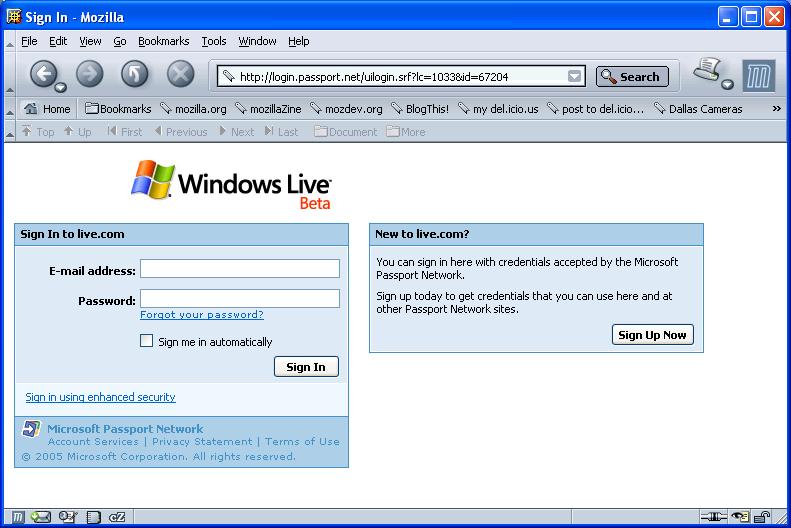Follow the Sign in using enhanced security link
The image size is (791, 528).
100,397
